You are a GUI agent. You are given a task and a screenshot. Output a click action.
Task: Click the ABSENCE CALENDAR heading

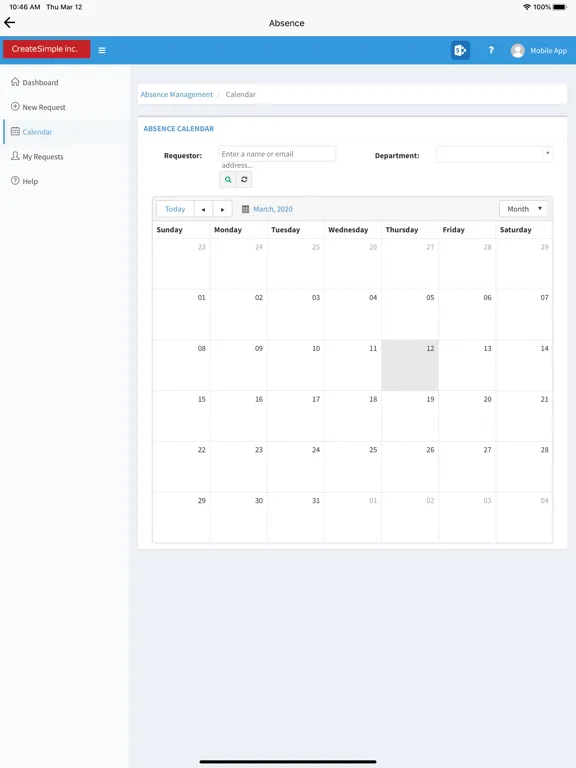(x=179, y=129)
